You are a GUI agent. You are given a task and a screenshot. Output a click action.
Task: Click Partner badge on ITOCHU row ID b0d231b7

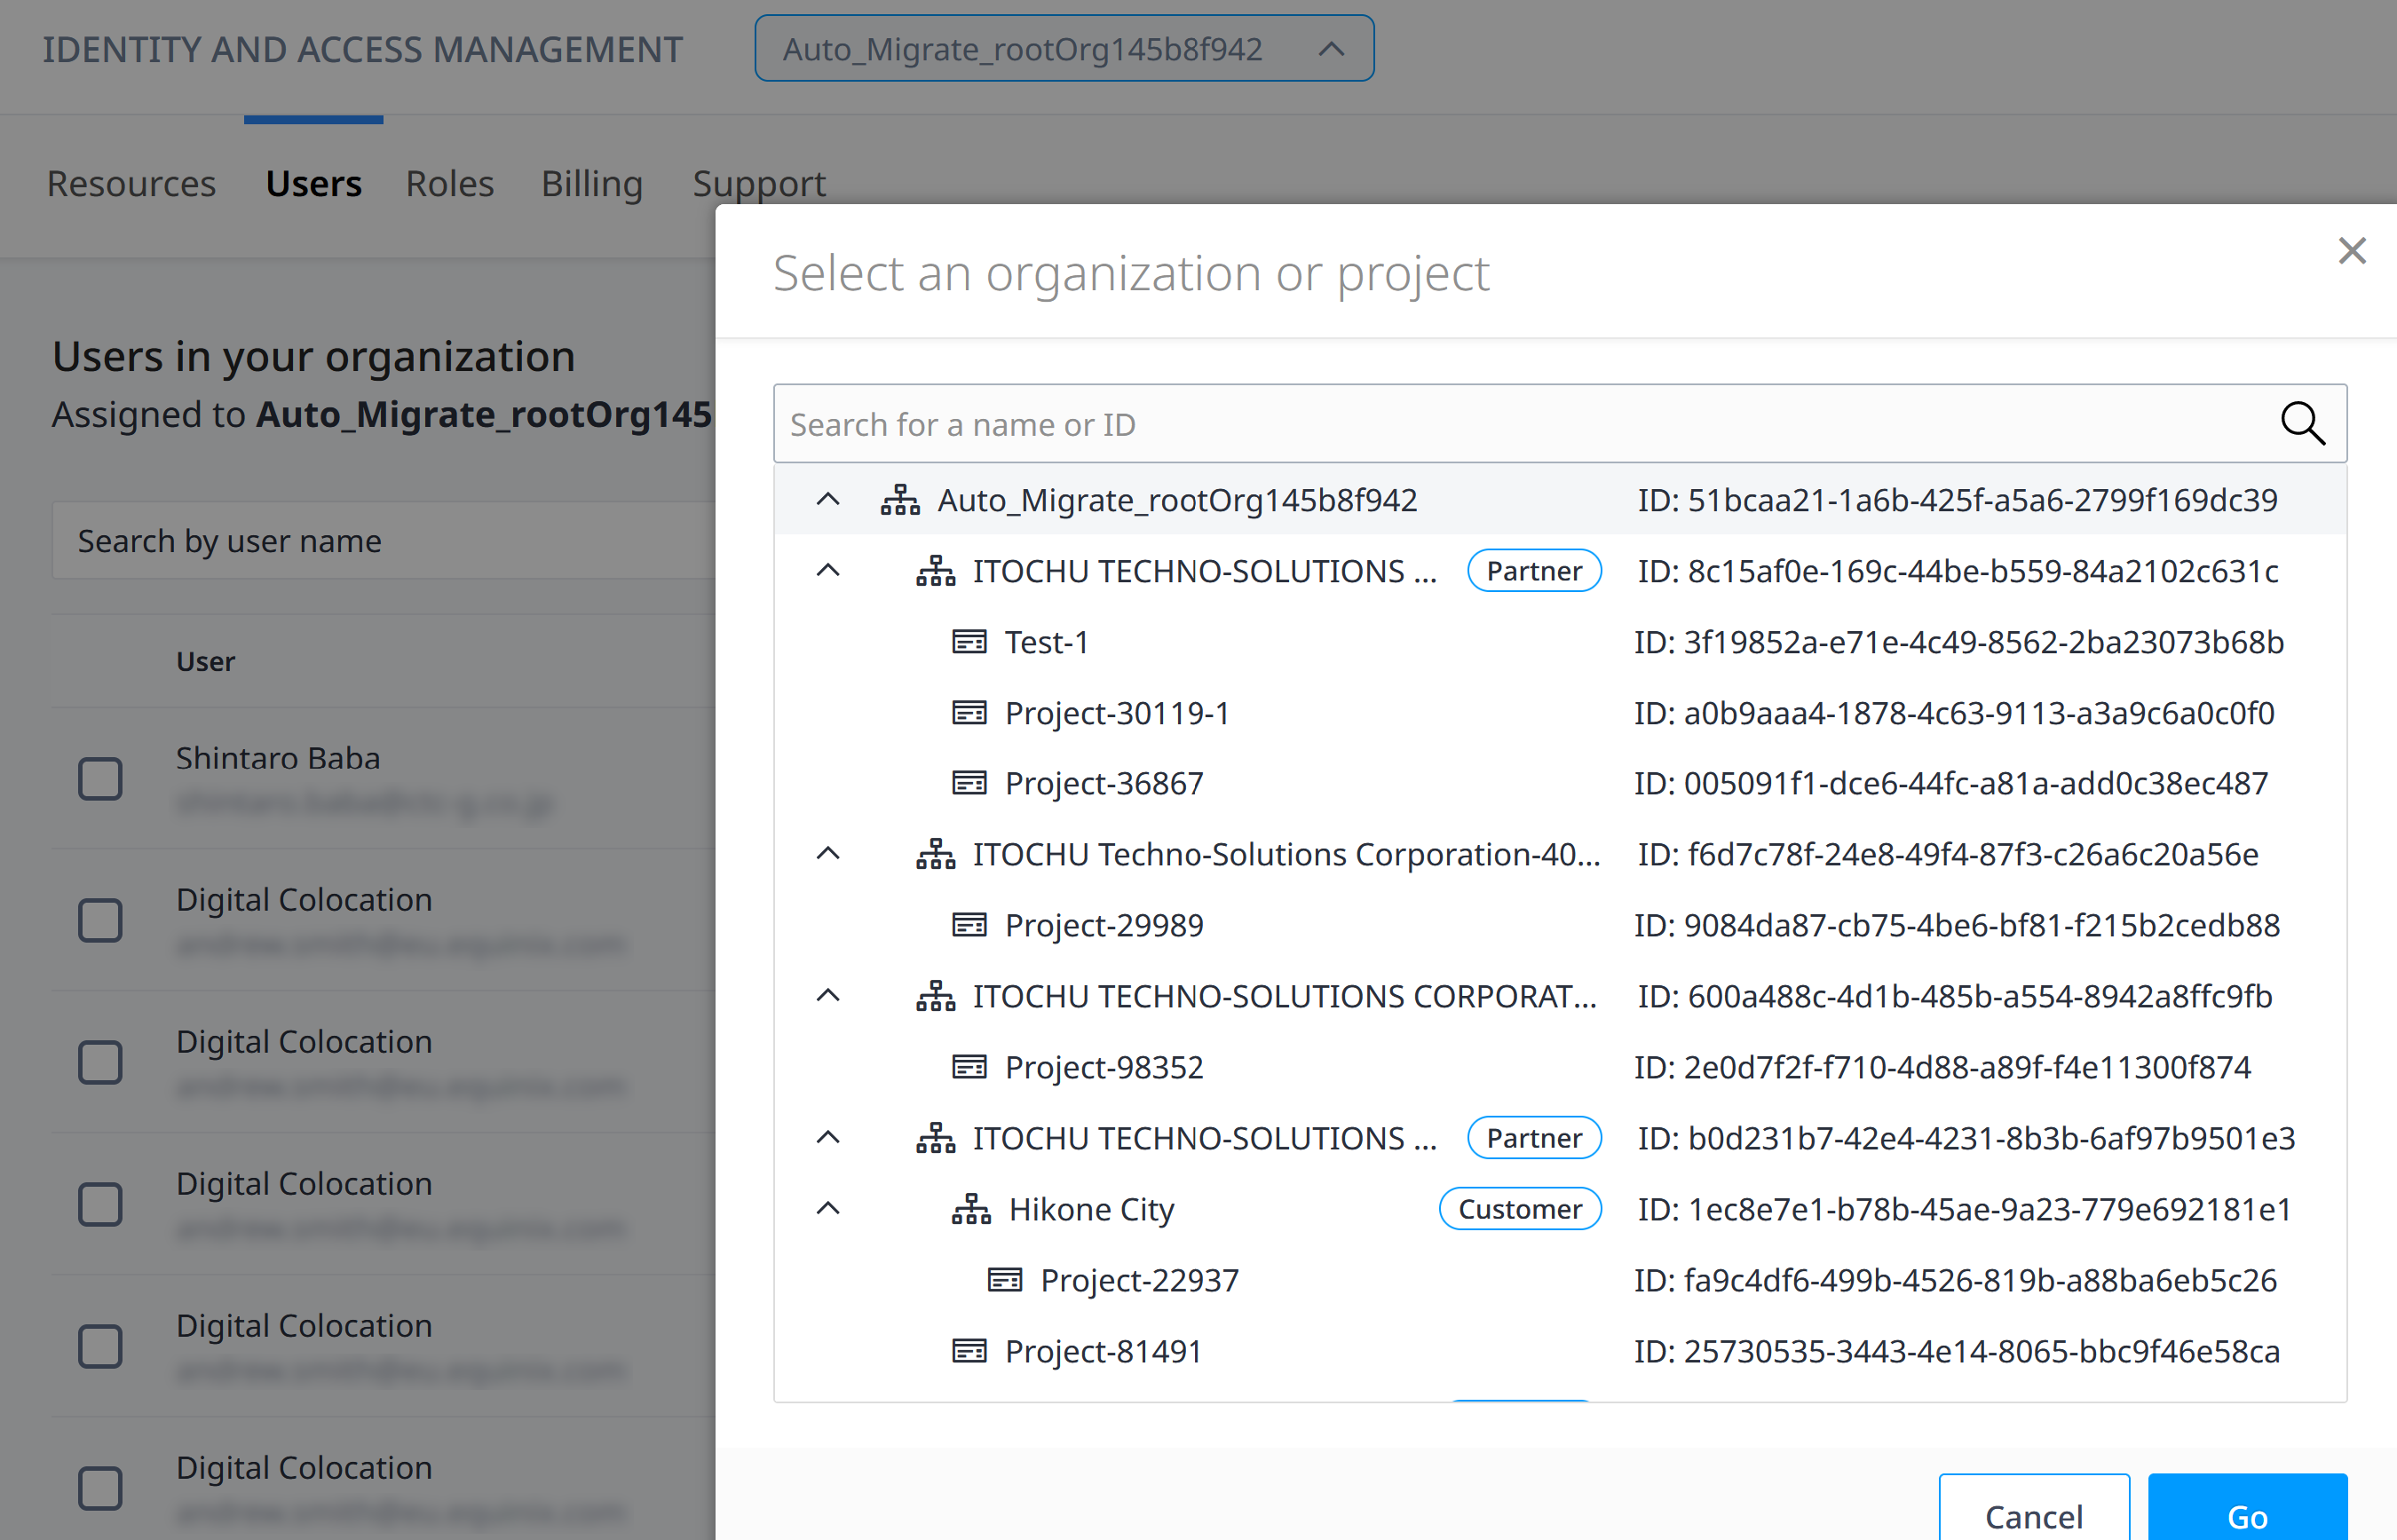[x=1534, y=1138]
